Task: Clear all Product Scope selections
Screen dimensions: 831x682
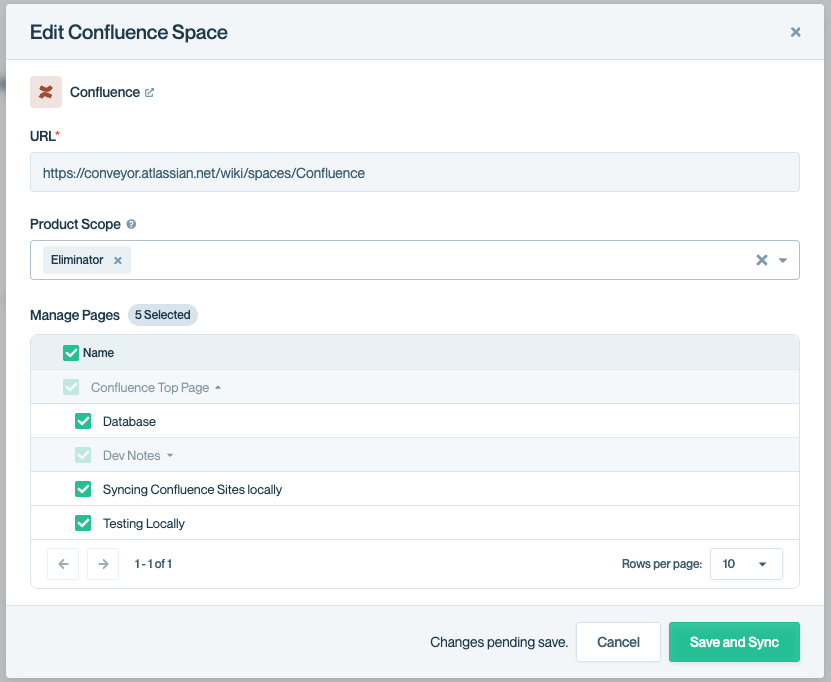Action: [x=761, y=260]
